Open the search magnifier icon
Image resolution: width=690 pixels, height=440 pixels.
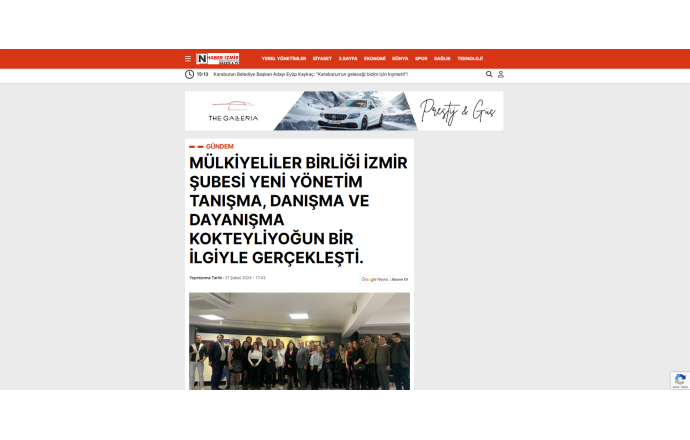click(489, 74)
